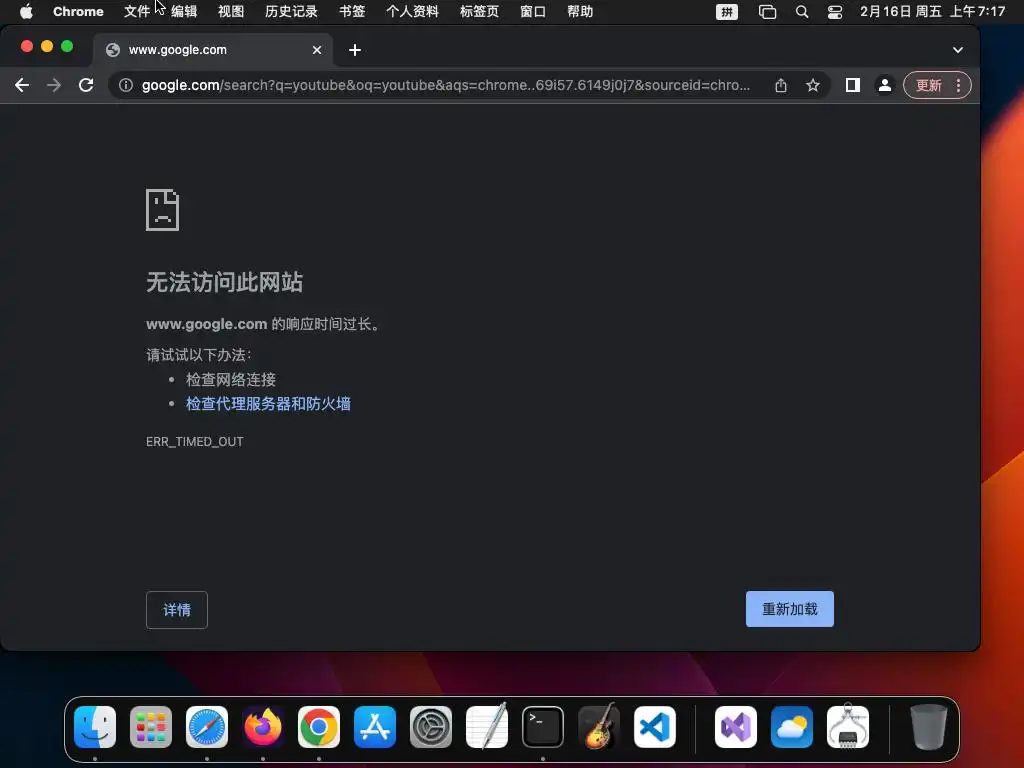The image size is (1024, 768).
Task: Click the 更新 update button
Action: coord(928,85)
